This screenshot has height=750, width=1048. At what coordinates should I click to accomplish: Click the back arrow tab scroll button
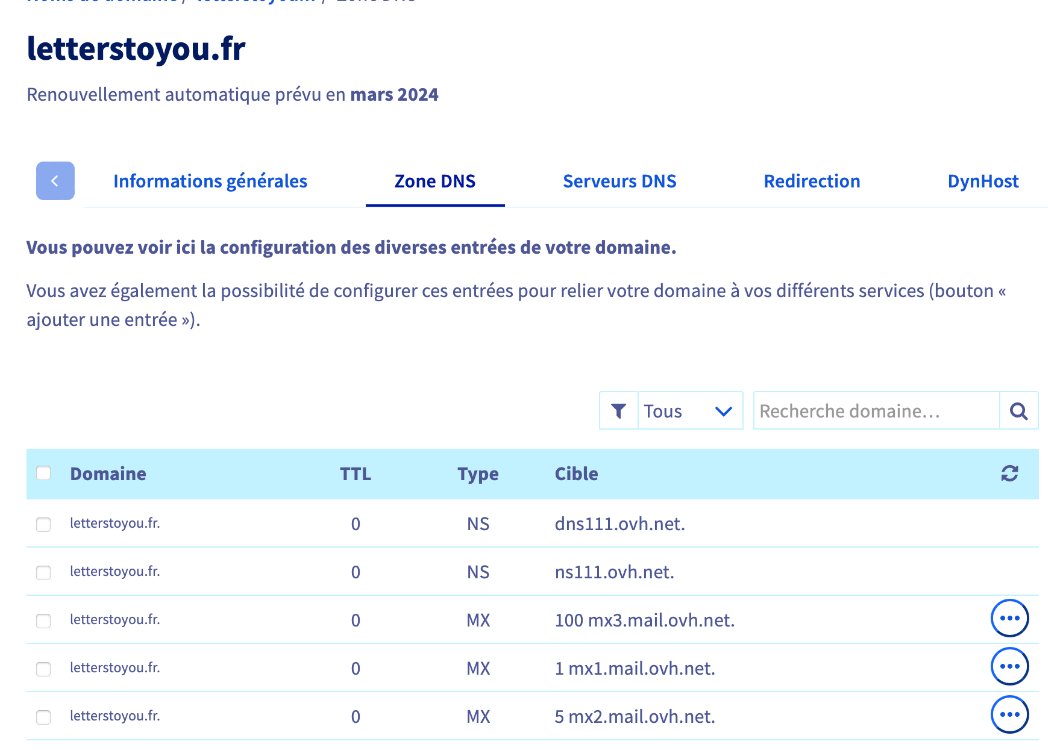pos(55,180)
